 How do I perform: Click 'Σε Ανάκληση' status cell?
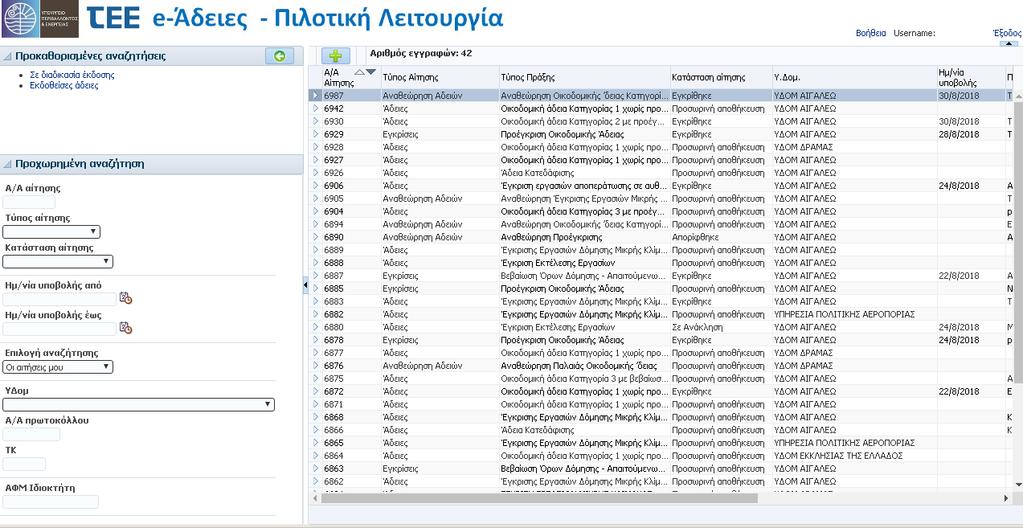pos(697,328)
